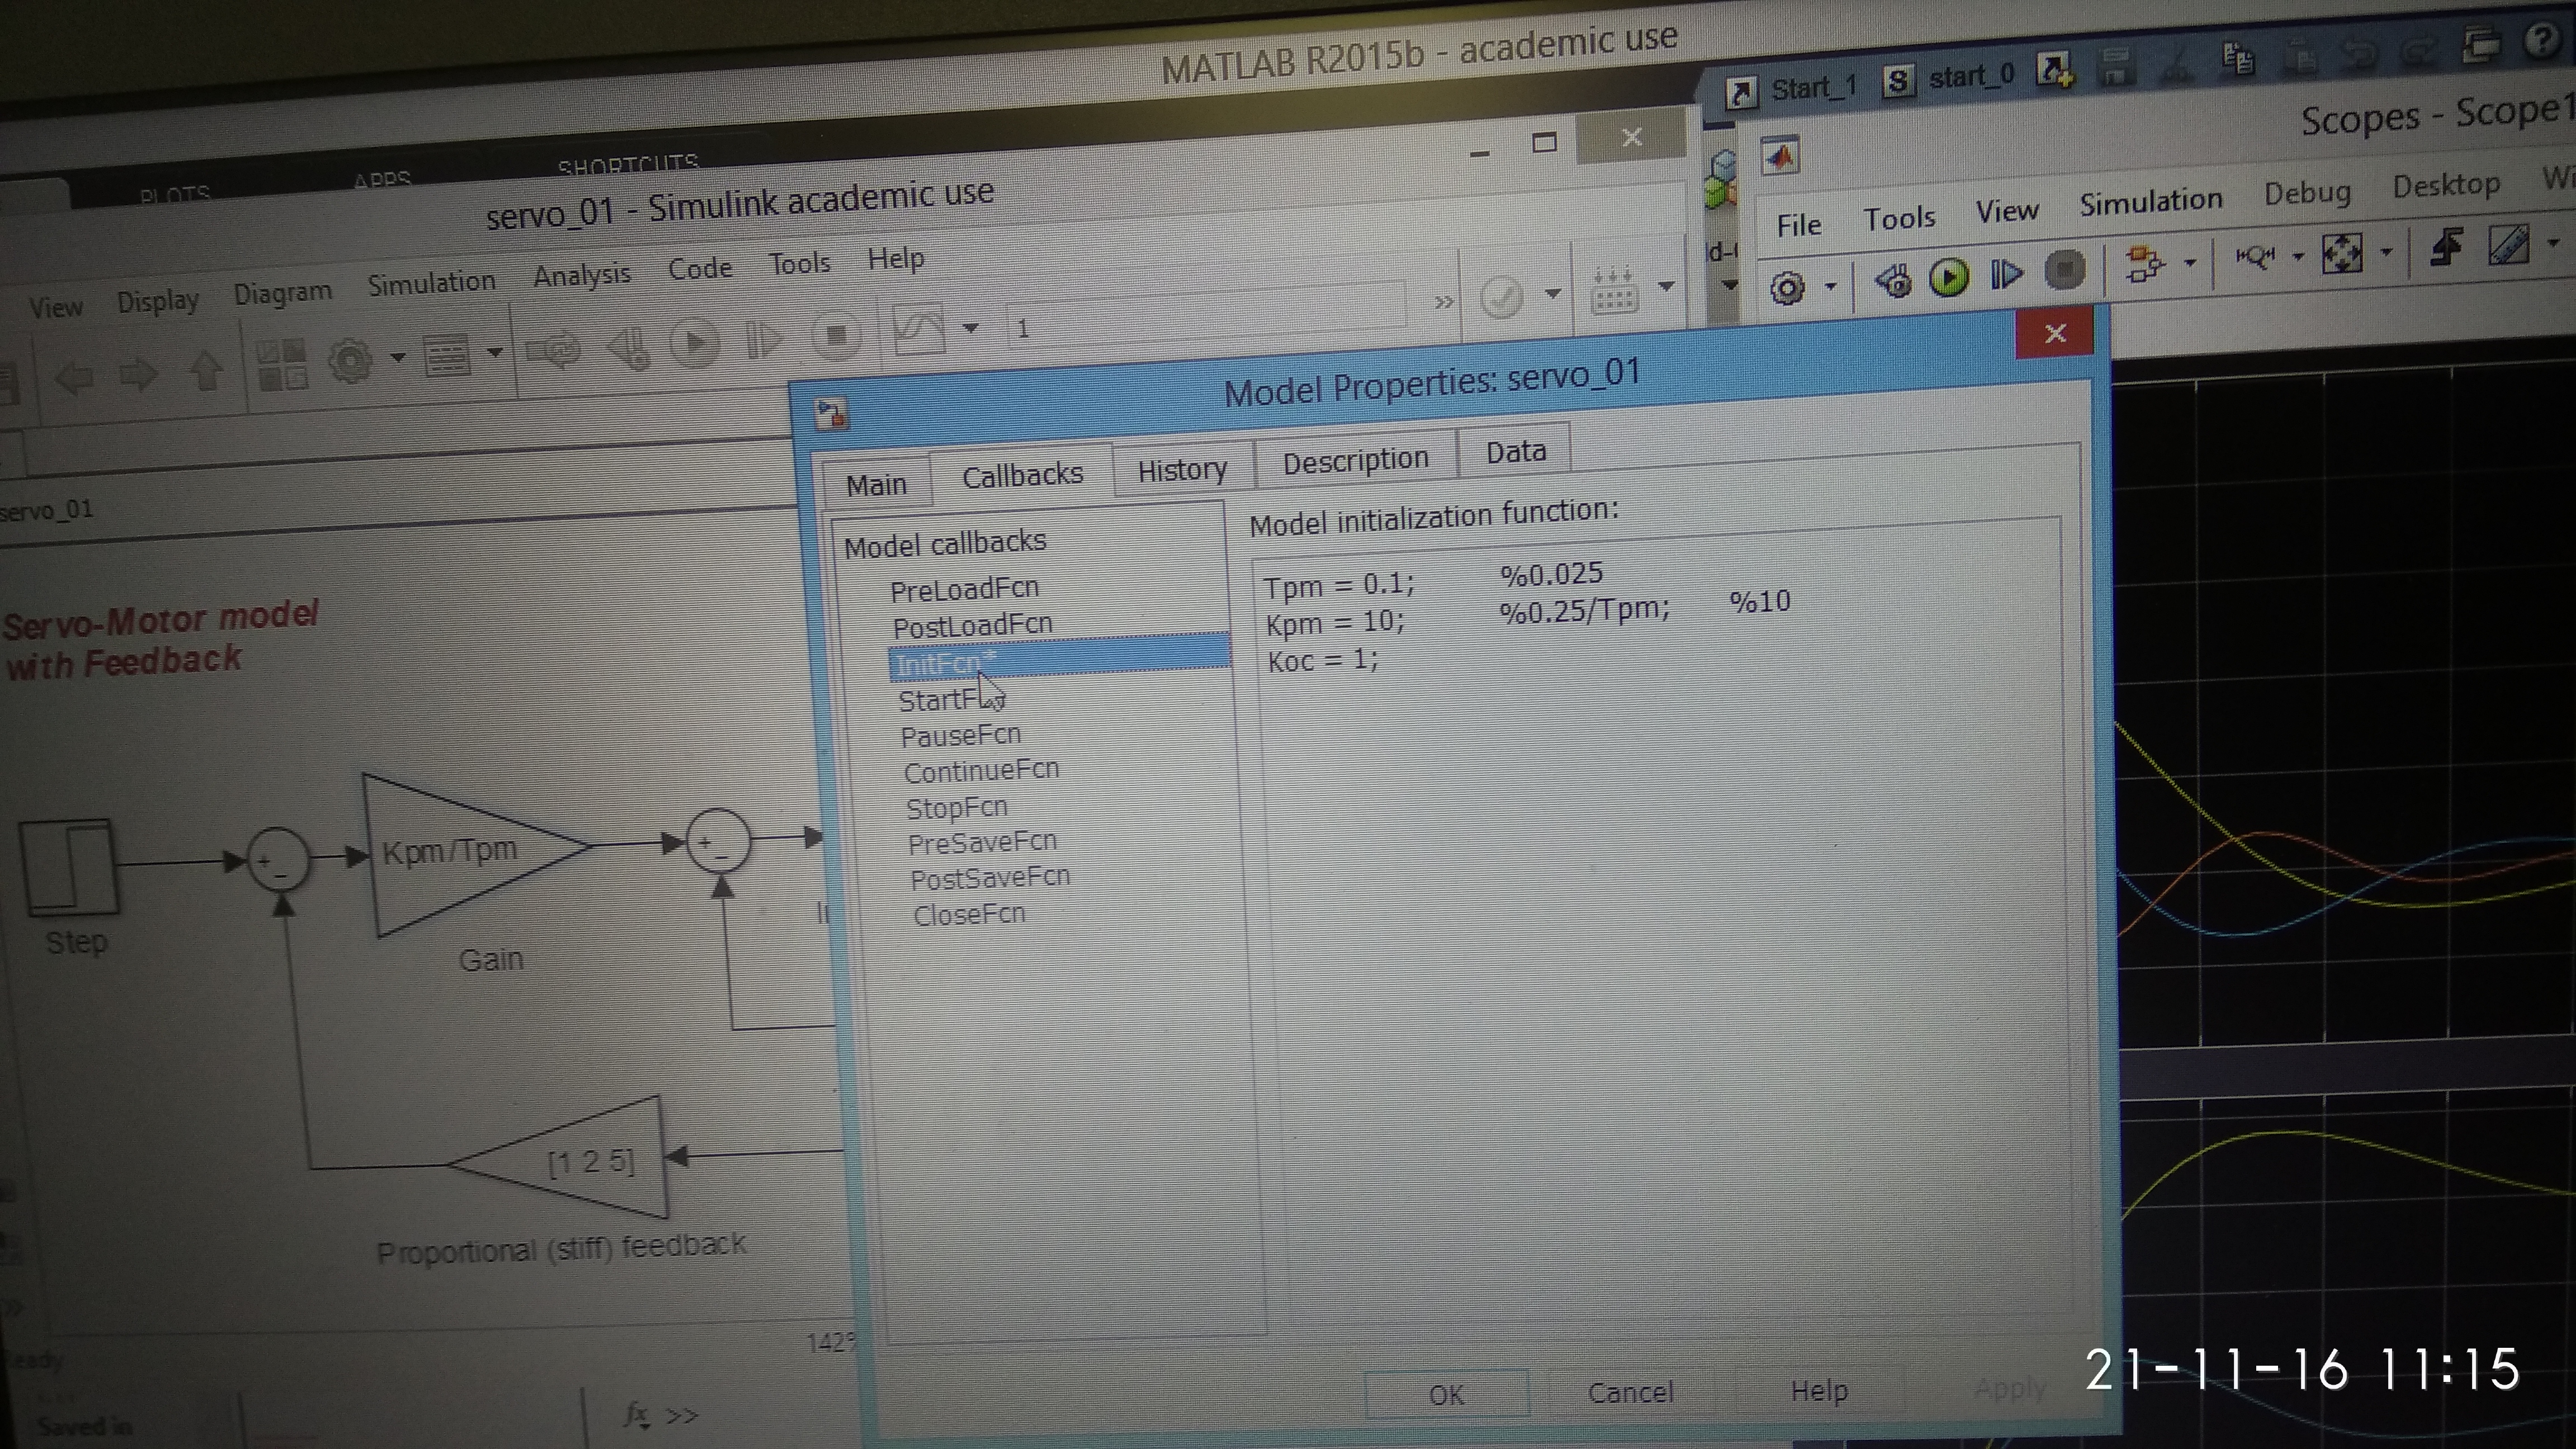Open the dropdown next to the highlight block icon
Screen dimensions: 2576x1449
click(2190, 263)
